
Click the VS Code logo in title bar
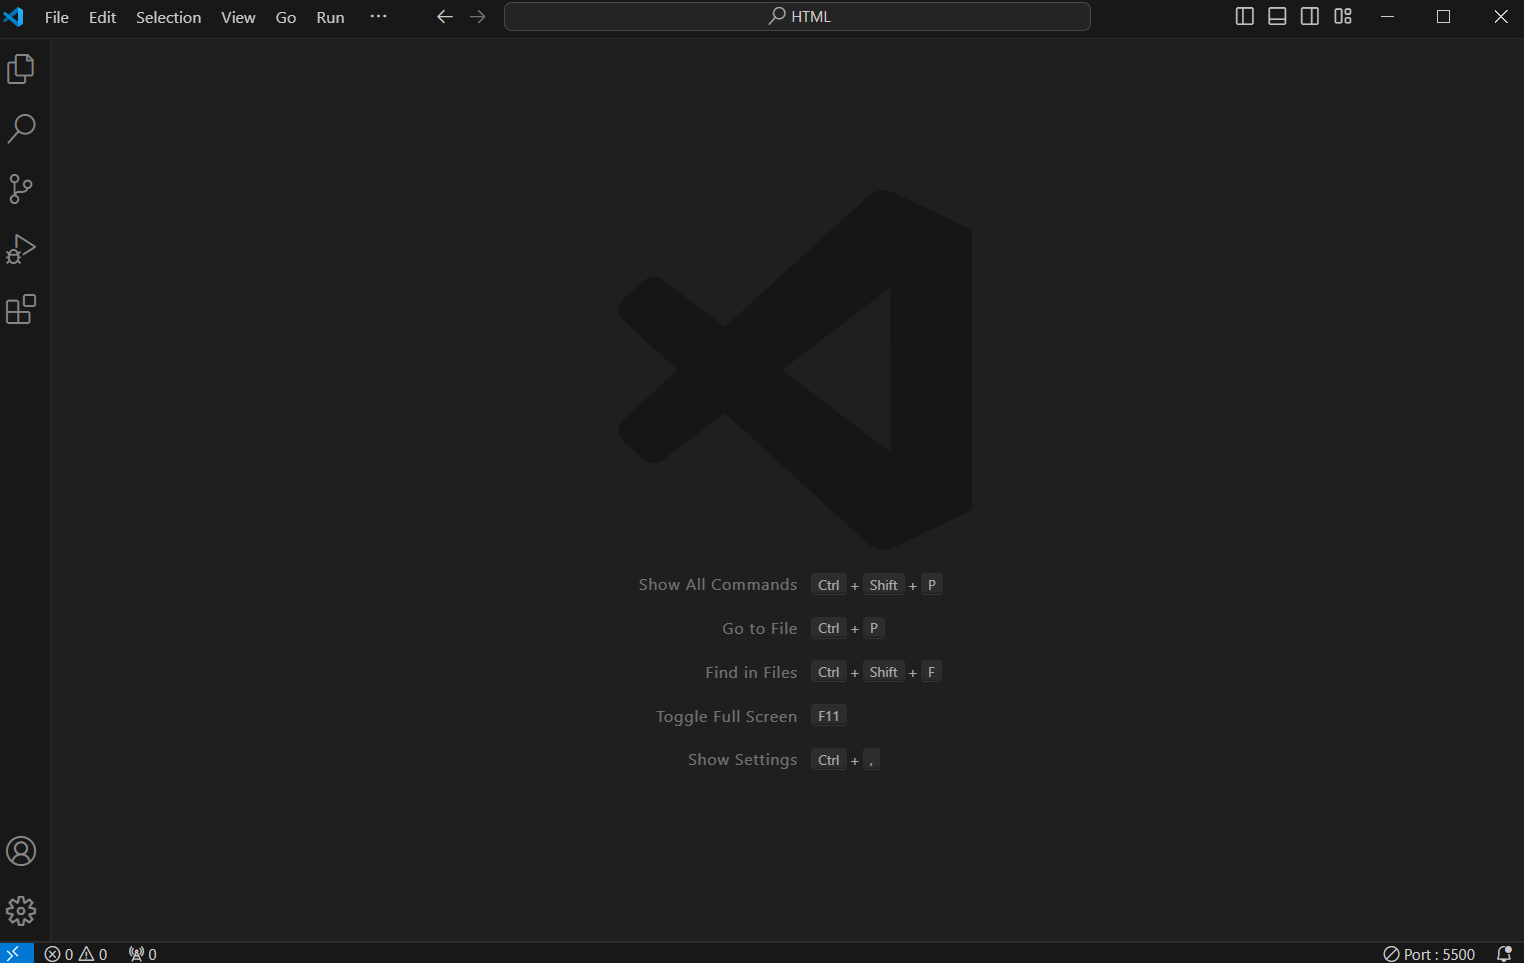14,17
